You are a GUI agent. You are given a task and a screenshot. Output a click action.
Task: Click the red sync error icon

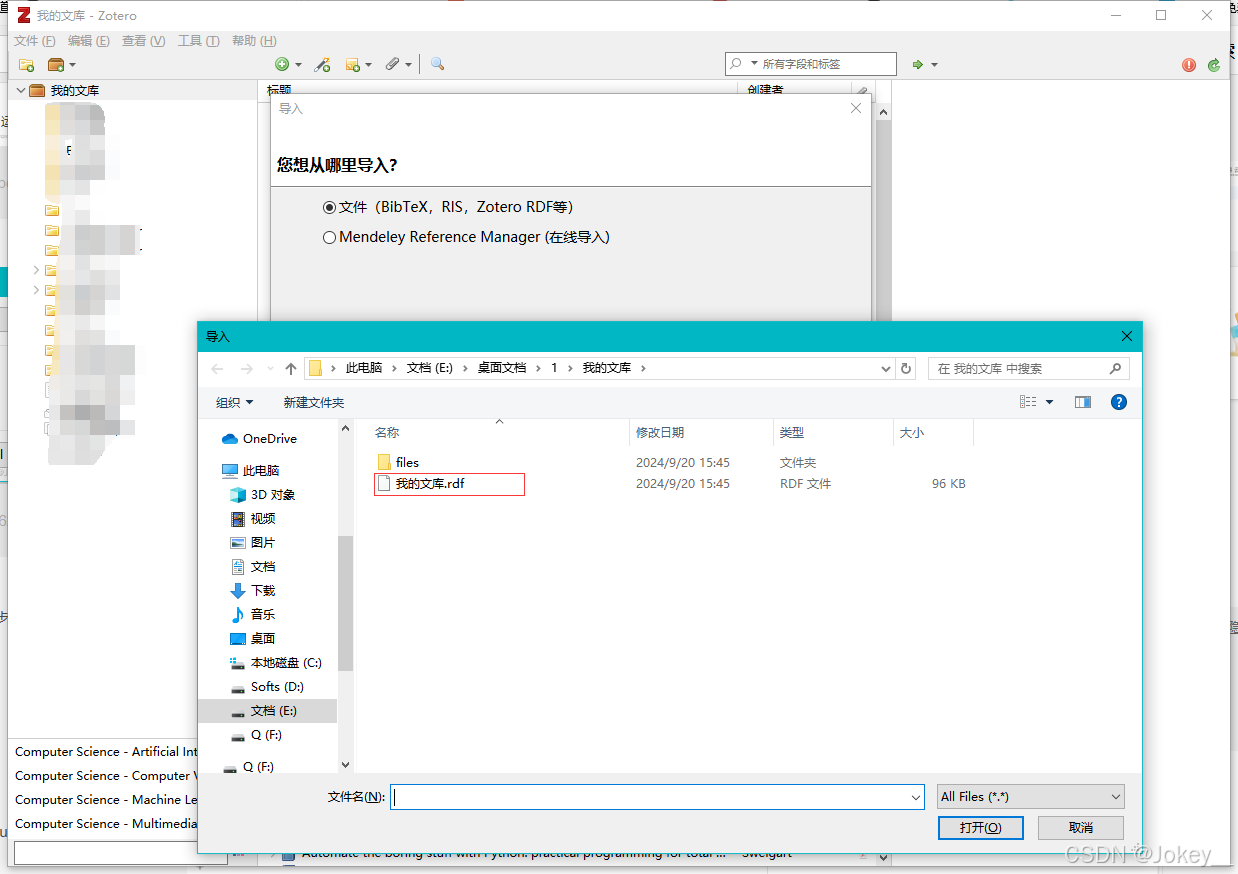1189,65
